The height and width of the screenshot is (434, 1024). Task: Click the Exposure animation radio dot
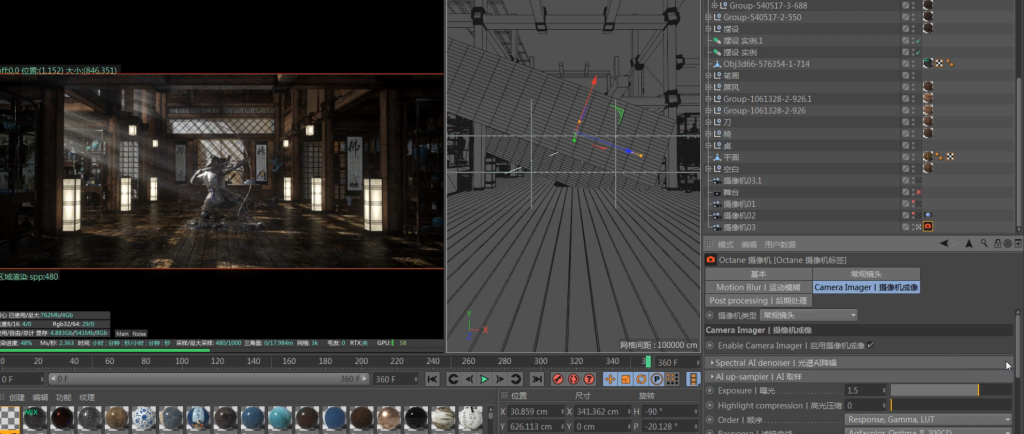pyautogui.click(x=710, y=390)
